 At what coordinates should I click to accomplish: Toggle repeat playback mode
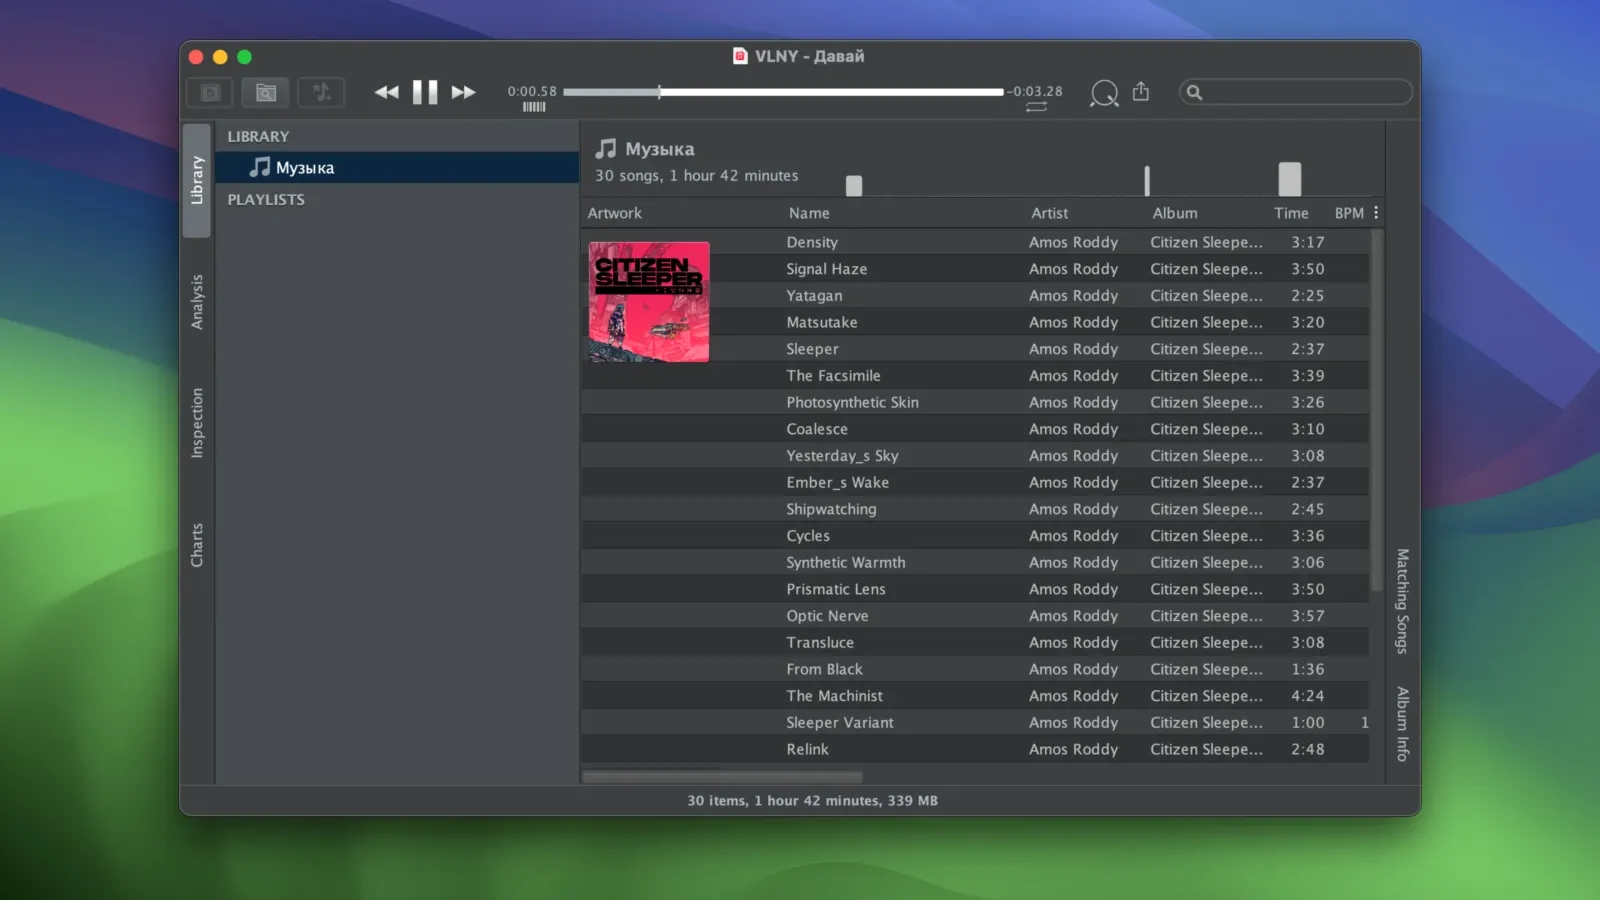click(x=1036, y=108)
